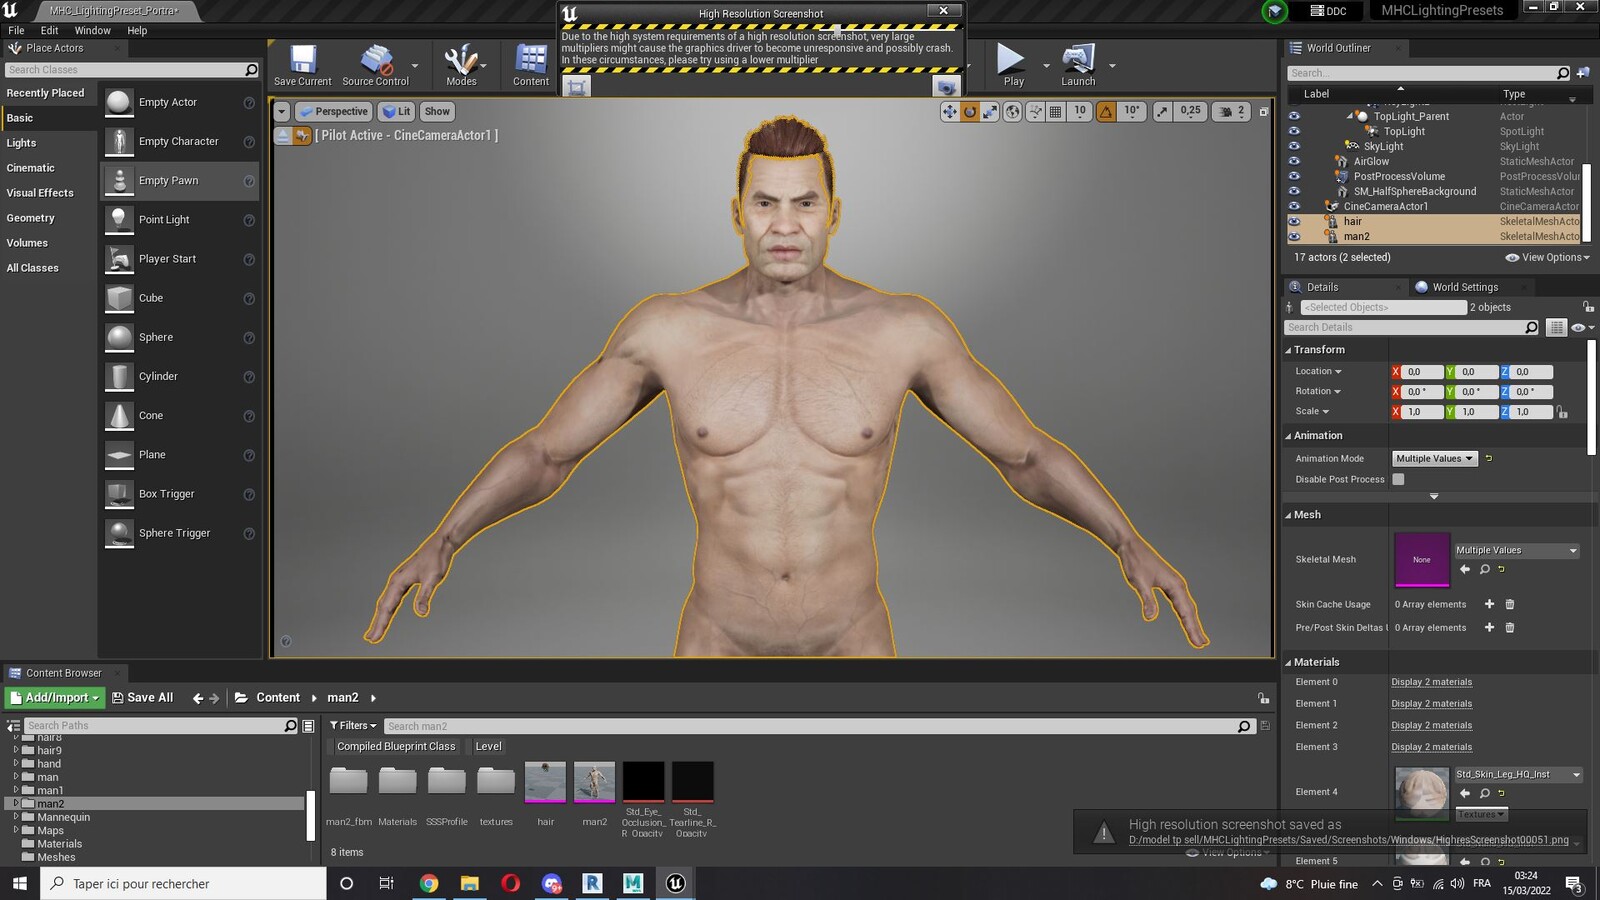Viewport: 1600px width, 900px height.
Task: Toggle the scale ratio lock icon
Action: tap(1562, 412)
